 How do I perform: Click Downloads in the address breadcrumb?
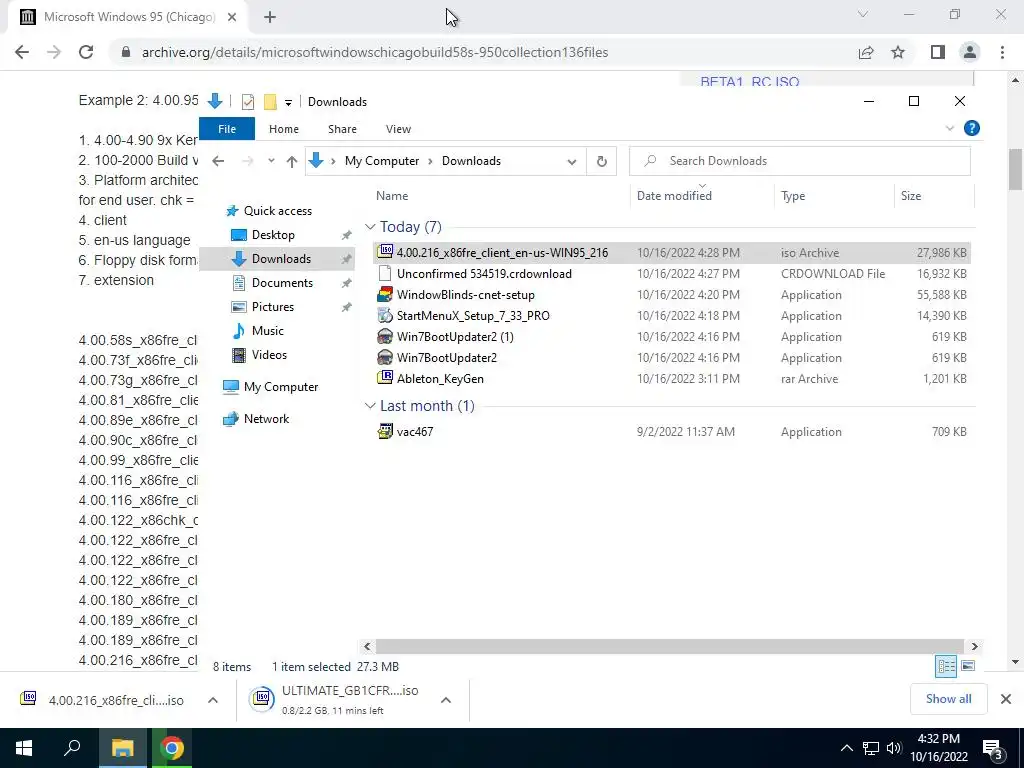pyautogui.click(x=472, y=161)
